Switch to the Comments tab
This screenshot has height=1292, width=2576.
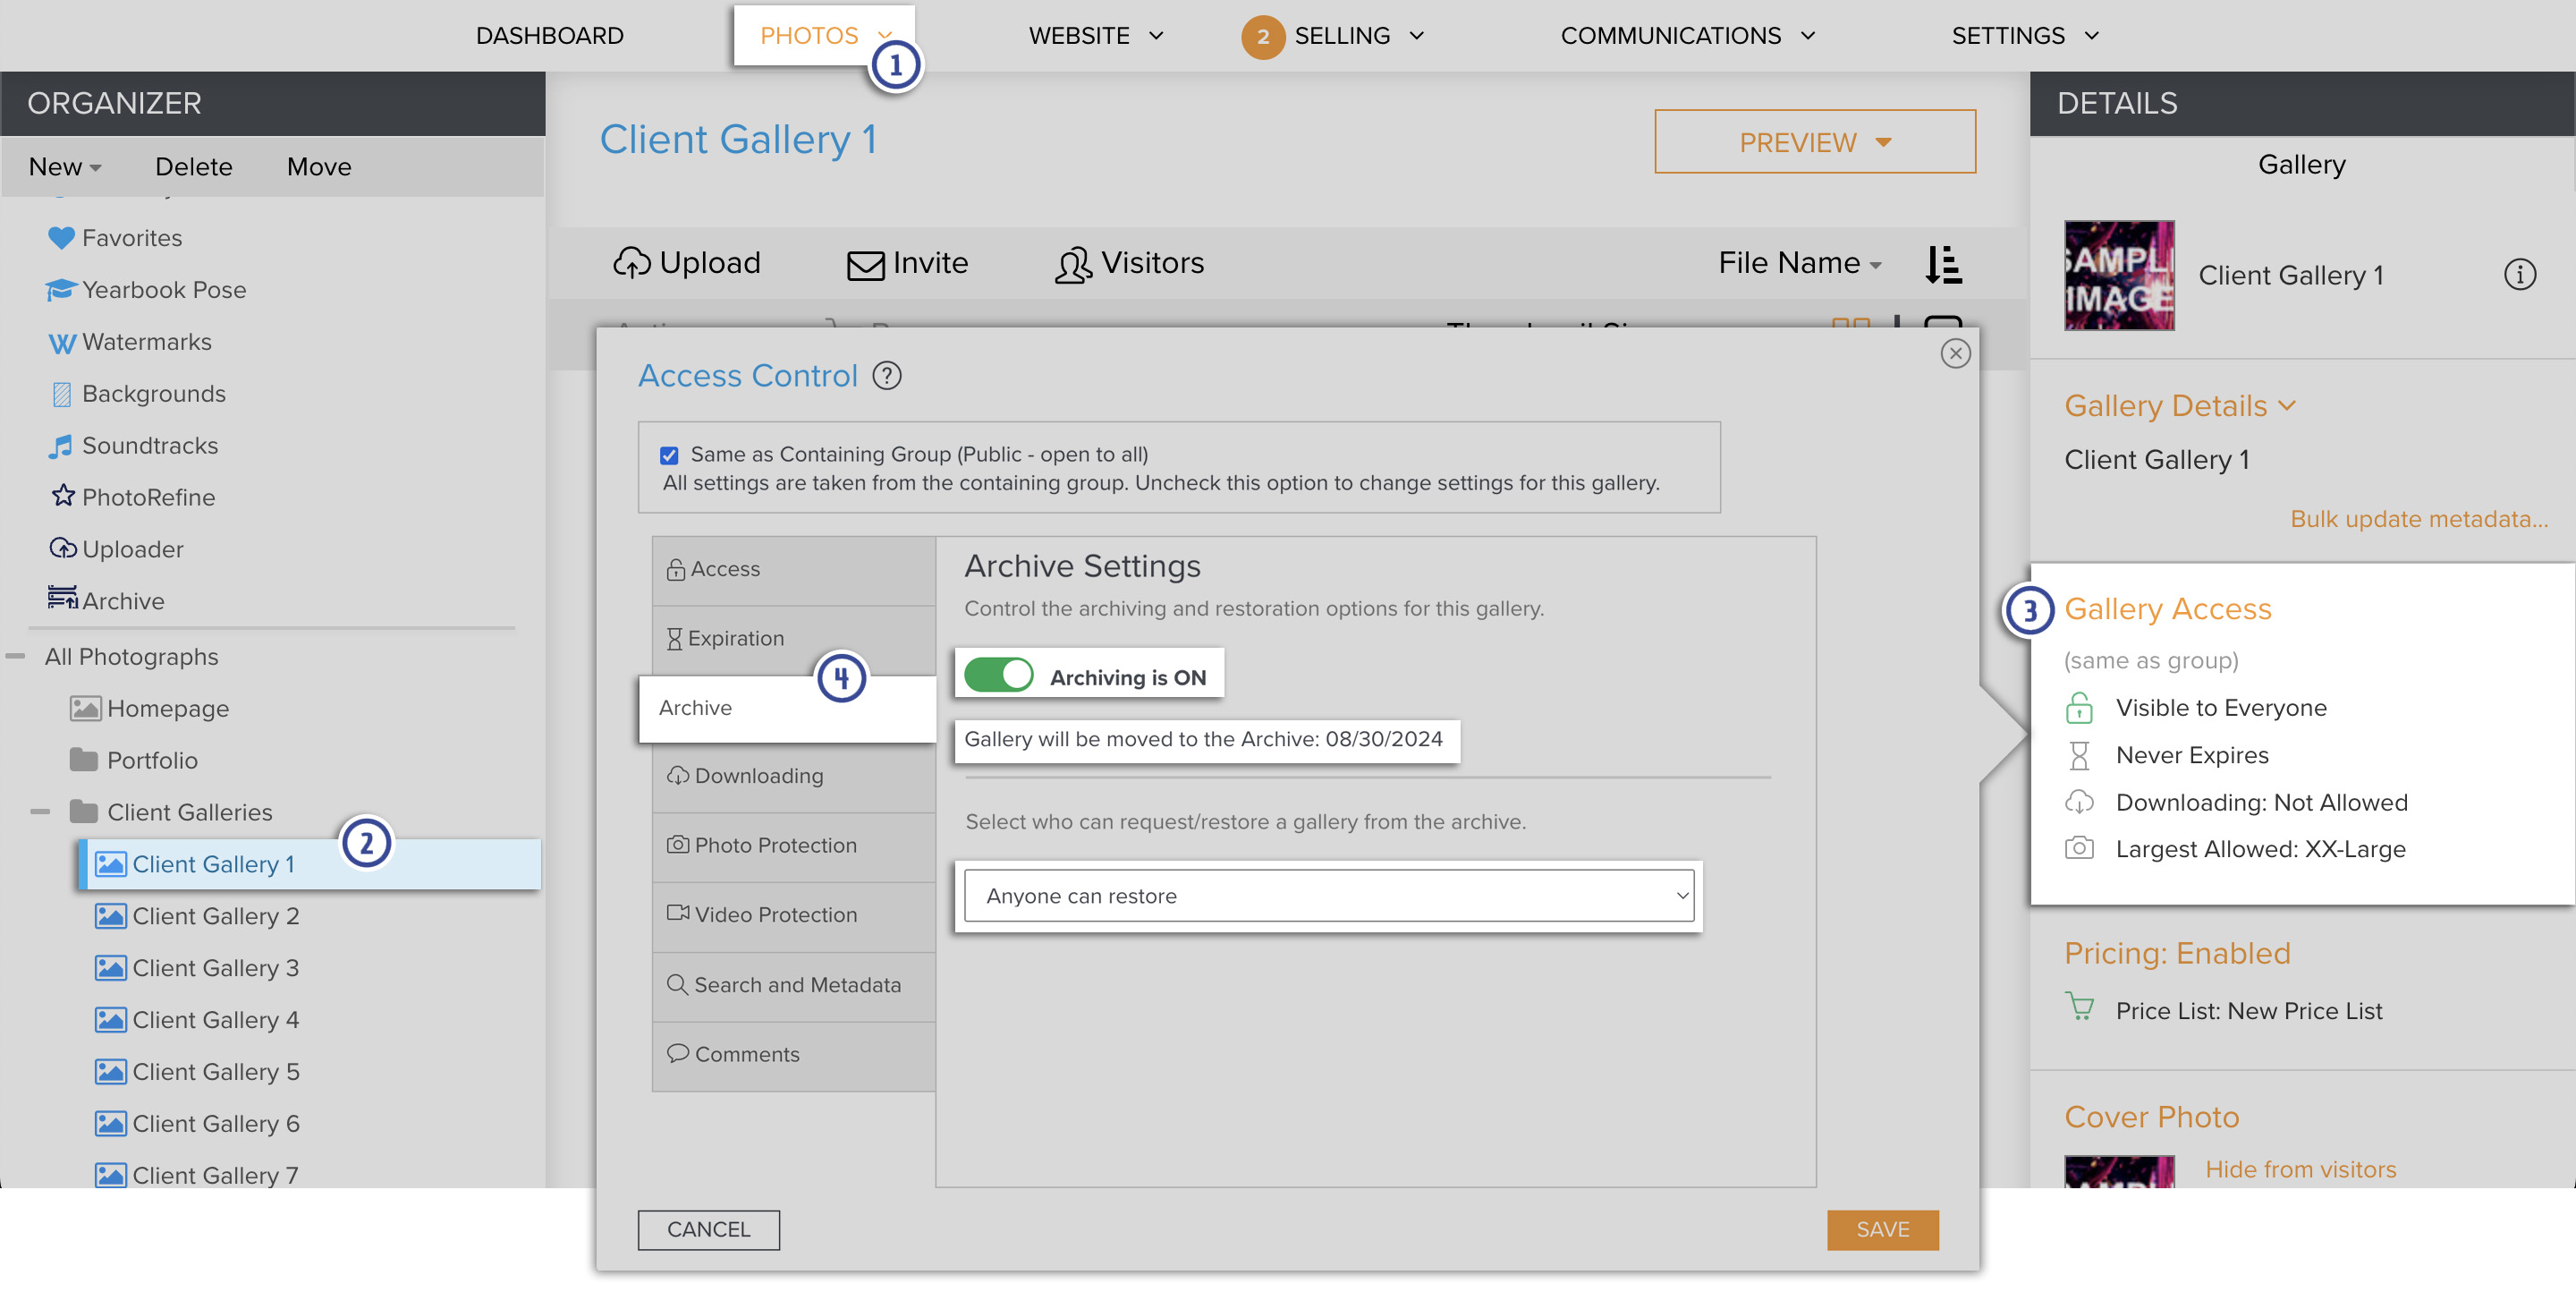click(794, 1055)
